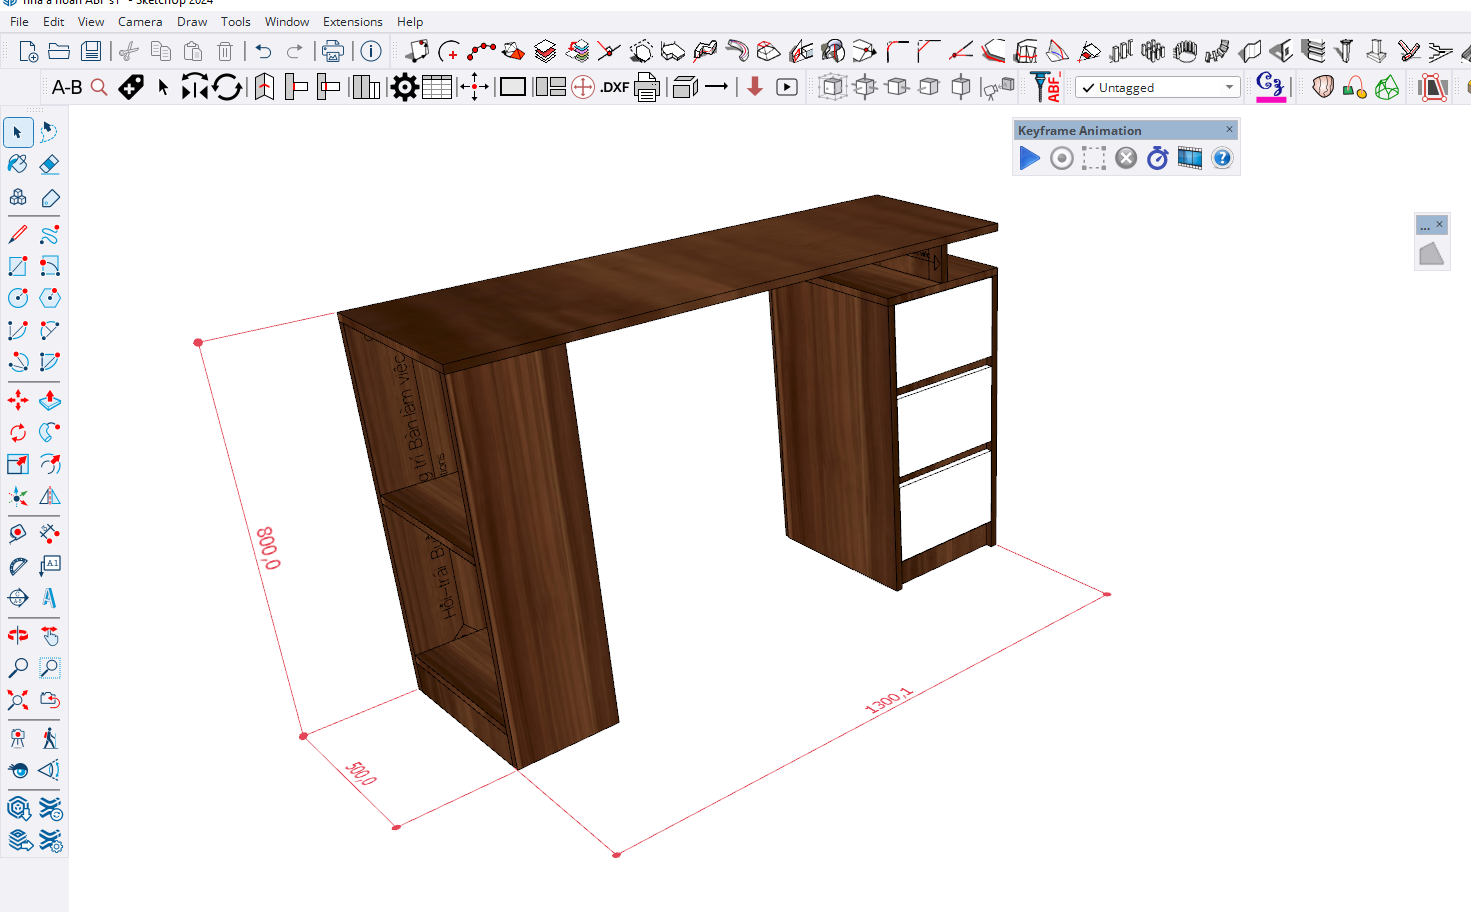Close the Keyframe Animation panel

1229,130
